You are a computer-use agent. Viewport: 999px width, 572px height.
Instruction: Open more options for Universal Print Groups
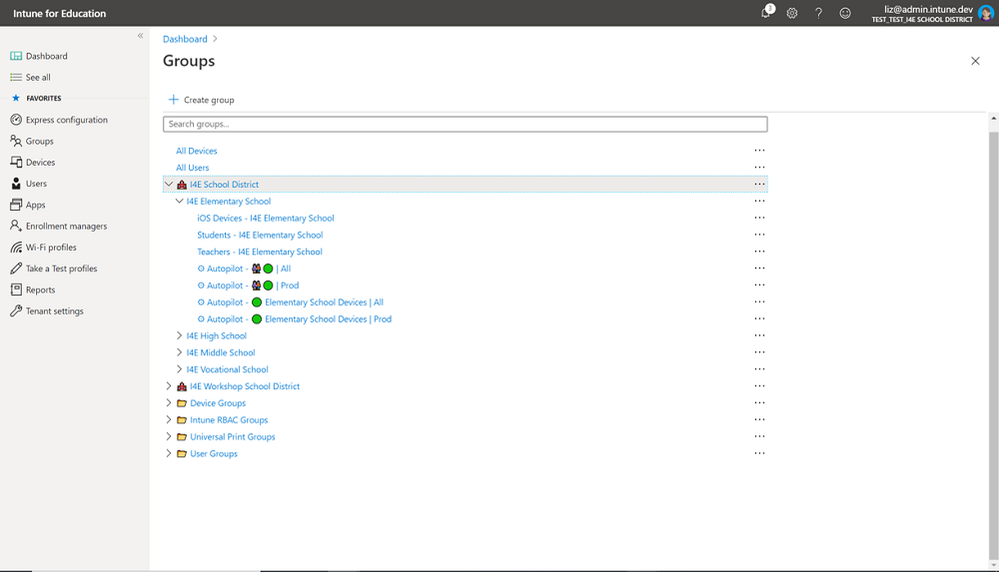tap(759, 437)
